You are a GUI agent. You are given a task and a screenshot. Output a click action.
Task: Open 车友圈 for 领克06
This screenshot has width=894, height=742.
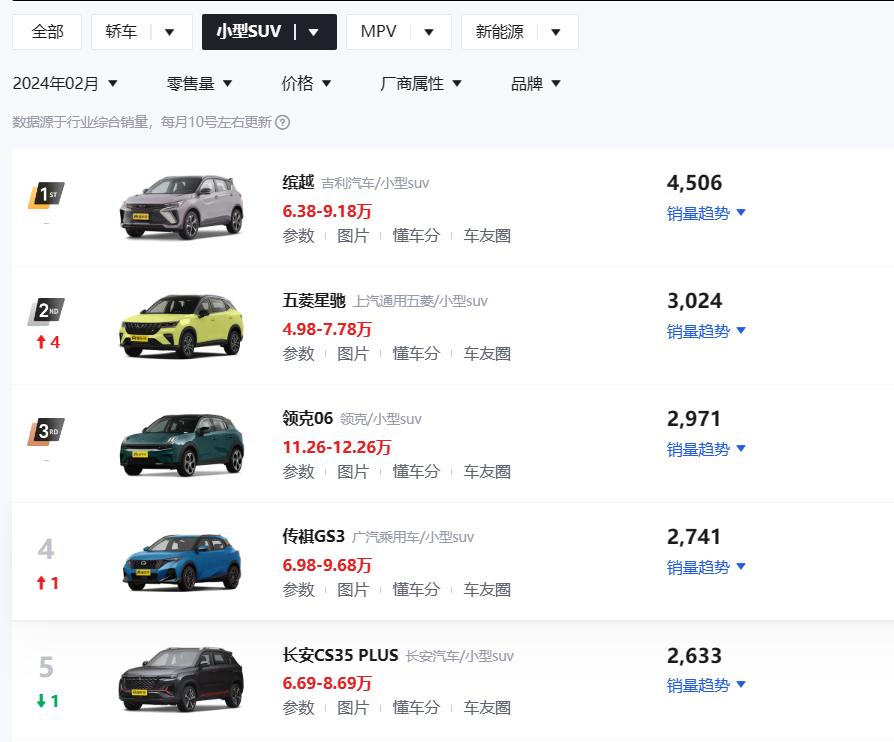pyautogui.click(x=487, y=472)
